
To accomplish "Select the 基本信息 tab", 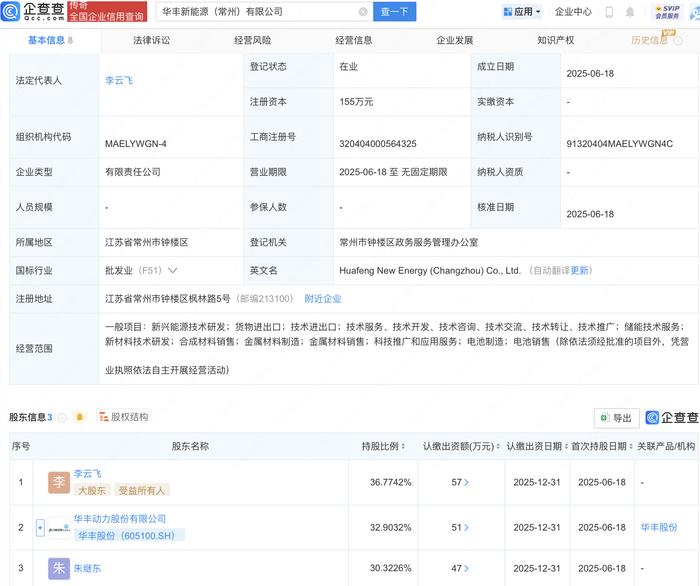I will pyautogui.click(x=50, y=41).
